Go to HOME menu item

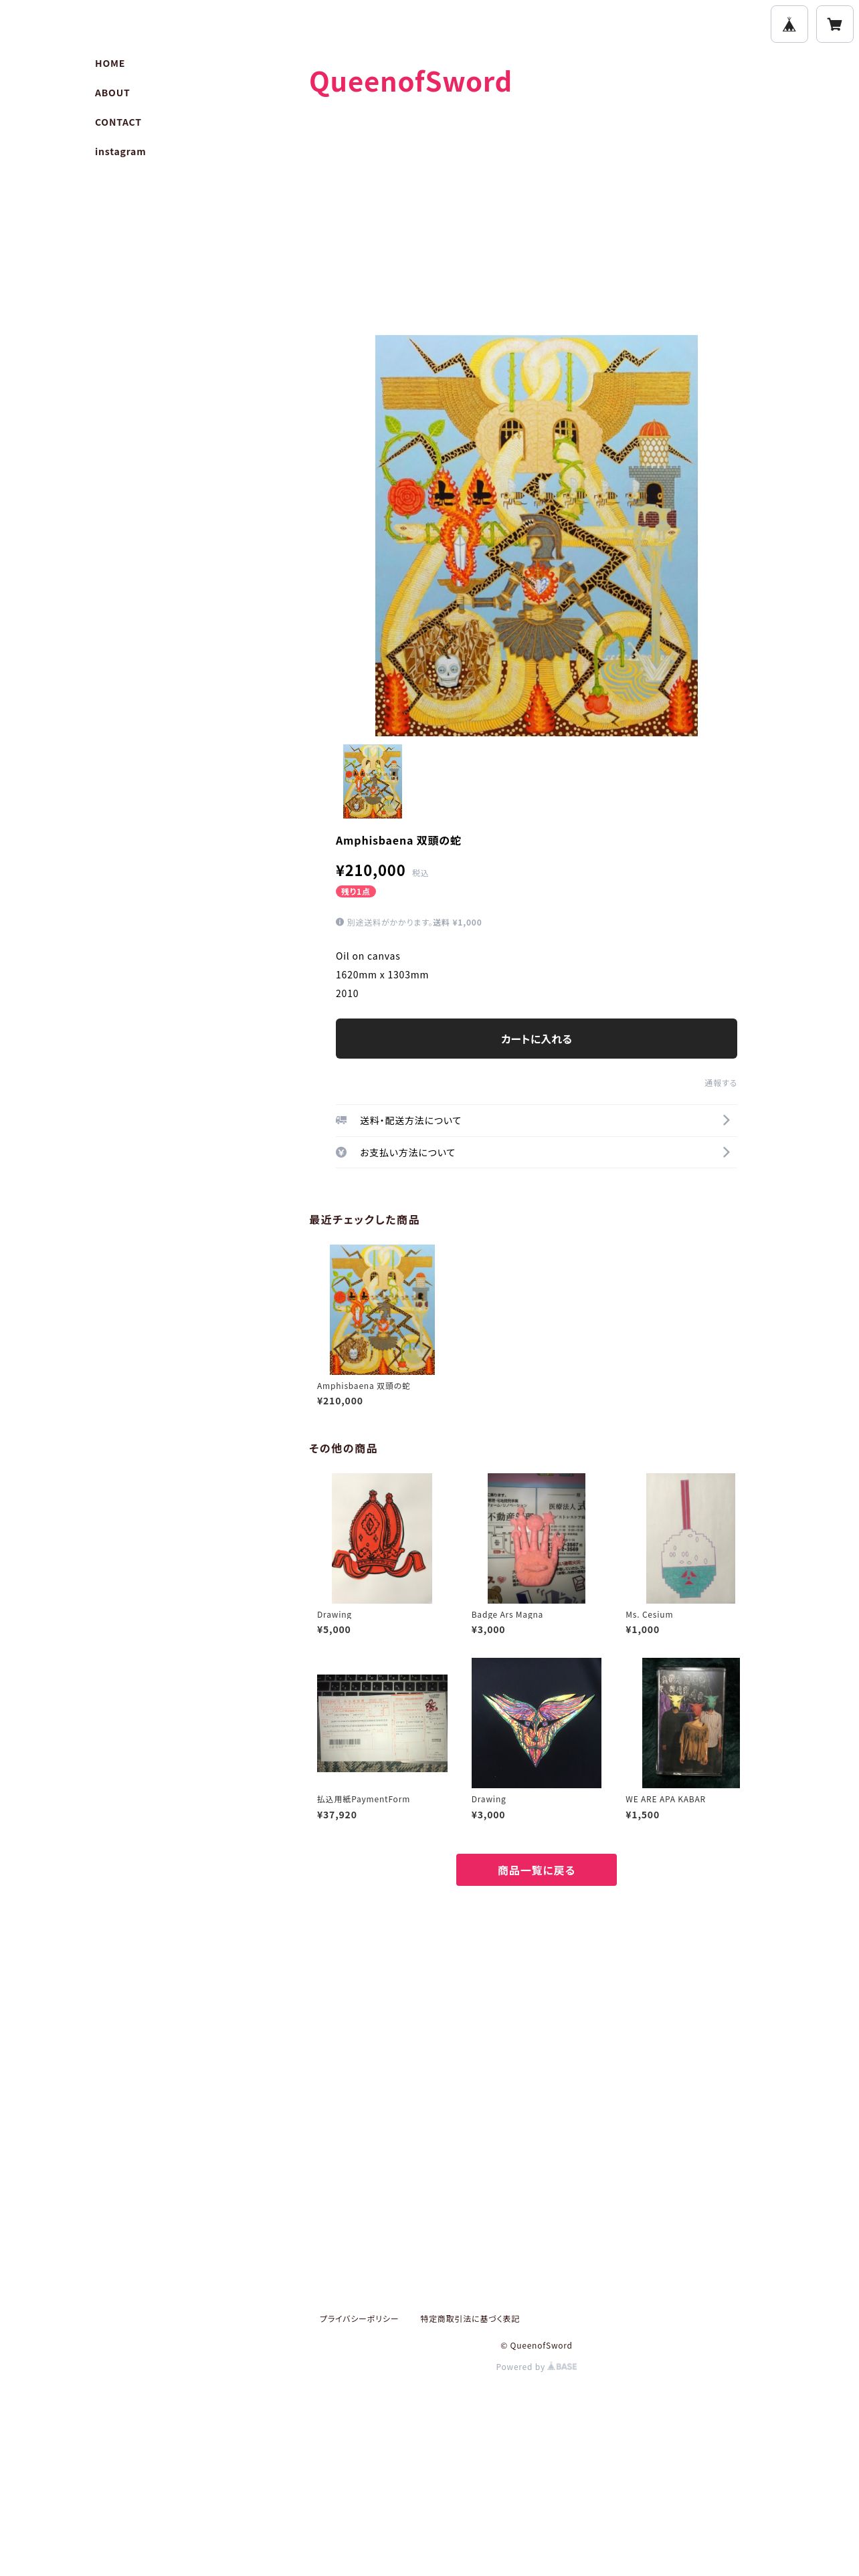click(x=110, y=63)
